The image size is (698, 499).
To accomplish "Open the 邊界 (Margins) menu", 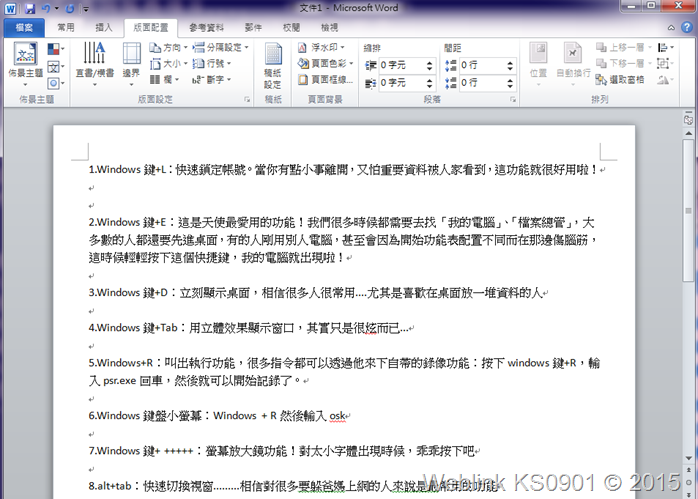I will pos(131,65).
